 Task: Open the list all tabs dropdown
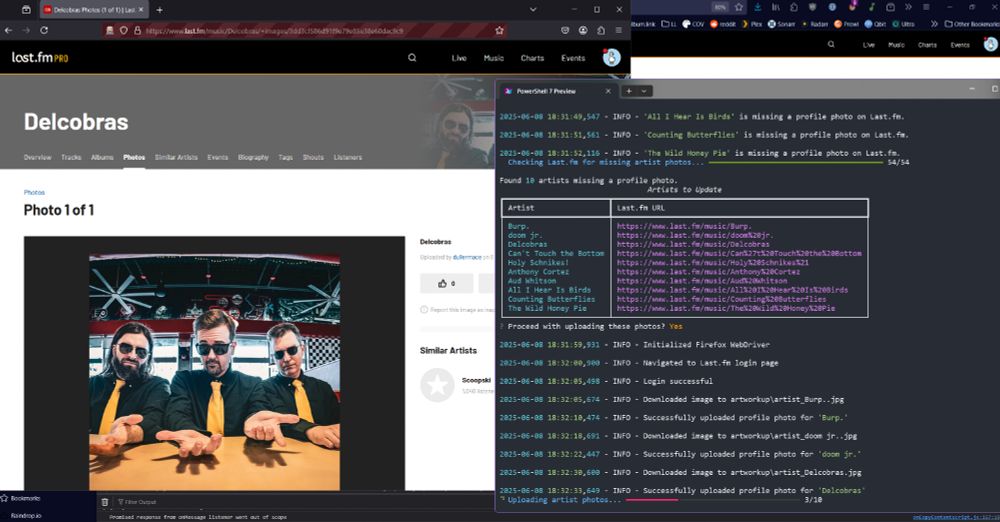pos(533,10)
